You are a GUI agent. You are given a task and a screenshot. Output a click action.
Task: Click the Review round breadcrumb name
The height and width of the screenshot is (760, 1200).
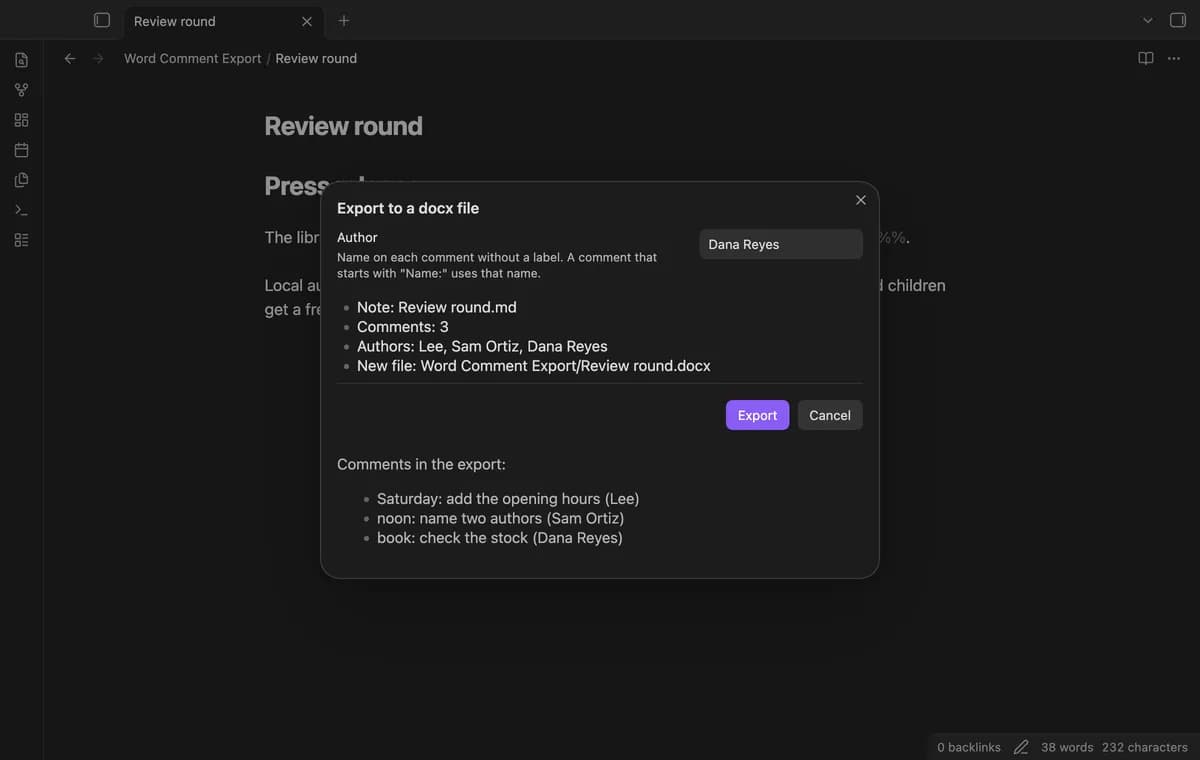click(316, 58)
